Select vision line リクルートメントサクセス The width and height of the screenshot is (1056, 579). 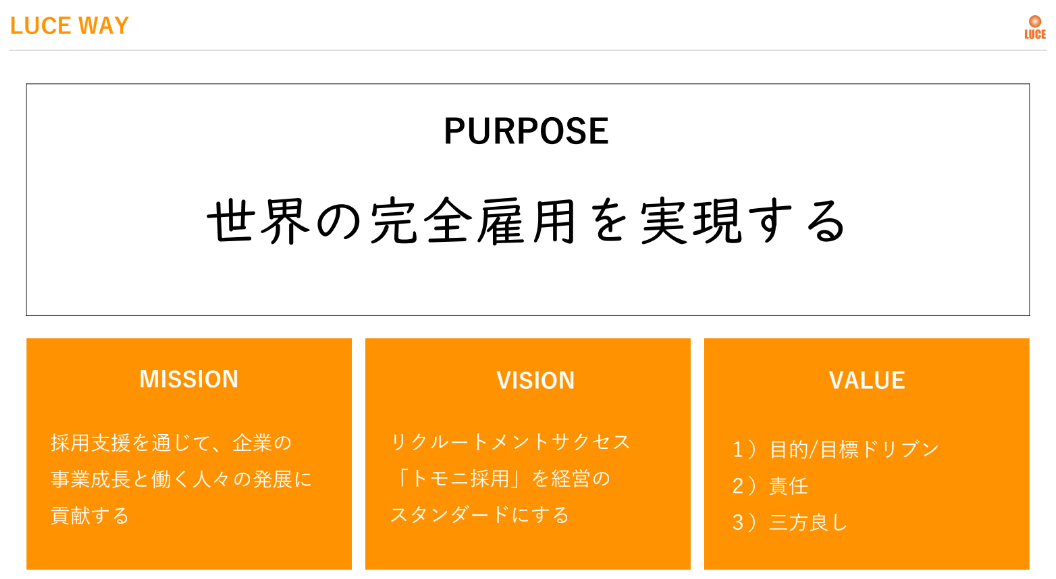pos(511,442)
